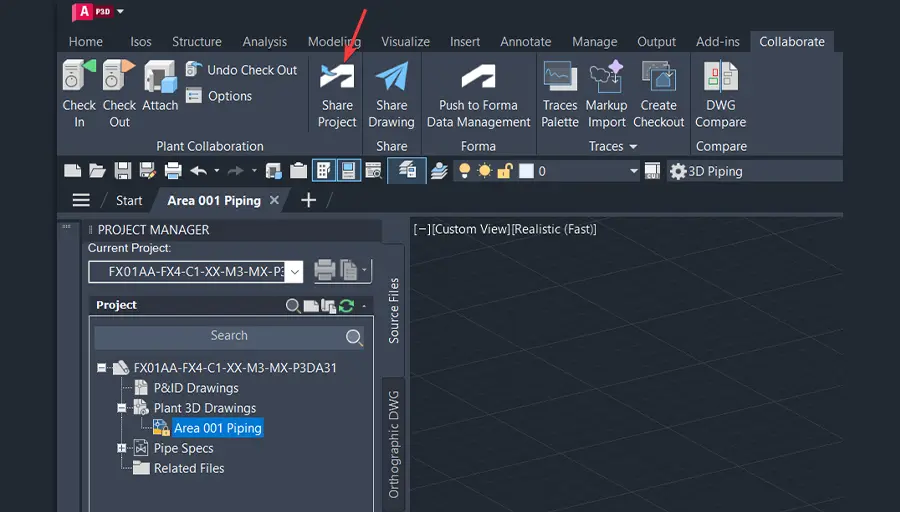Open the Modeling ribbon tab
Image resolution: width=900 pixels, height=512 pixels.
coord(334,42)
